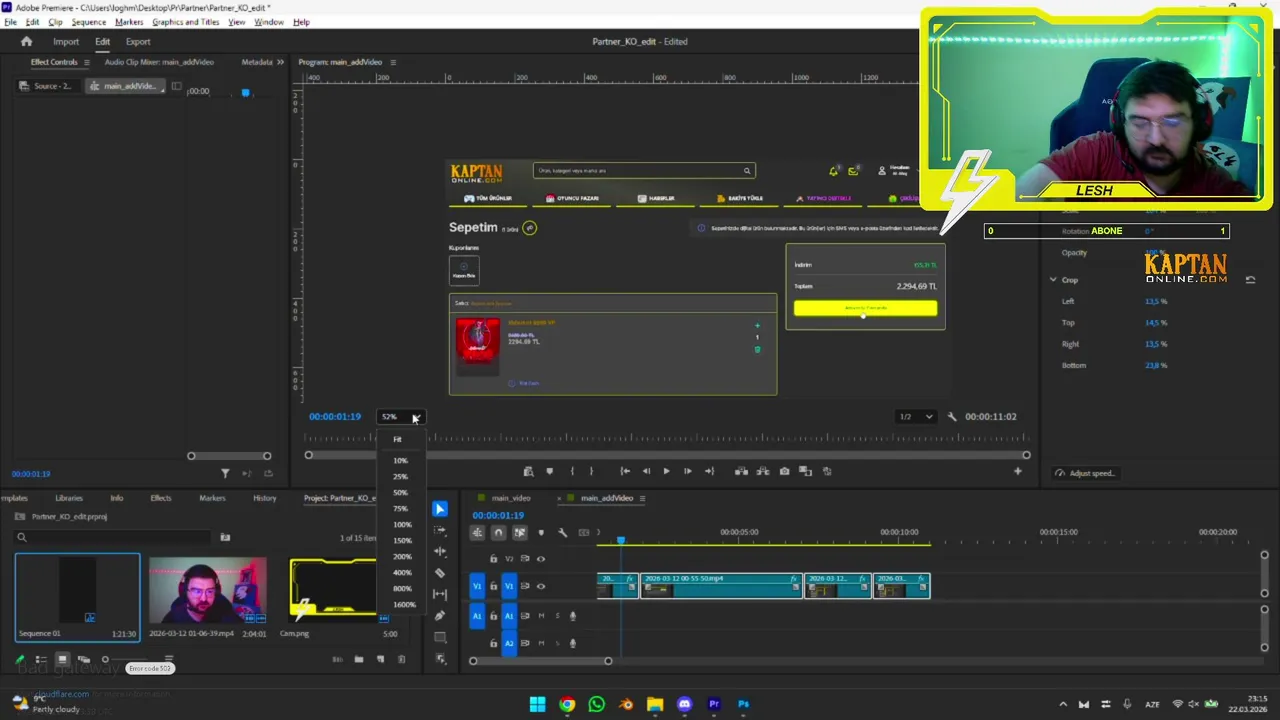Add a marker in timeline header
1280x720 pixels.
tap(541, 532)
